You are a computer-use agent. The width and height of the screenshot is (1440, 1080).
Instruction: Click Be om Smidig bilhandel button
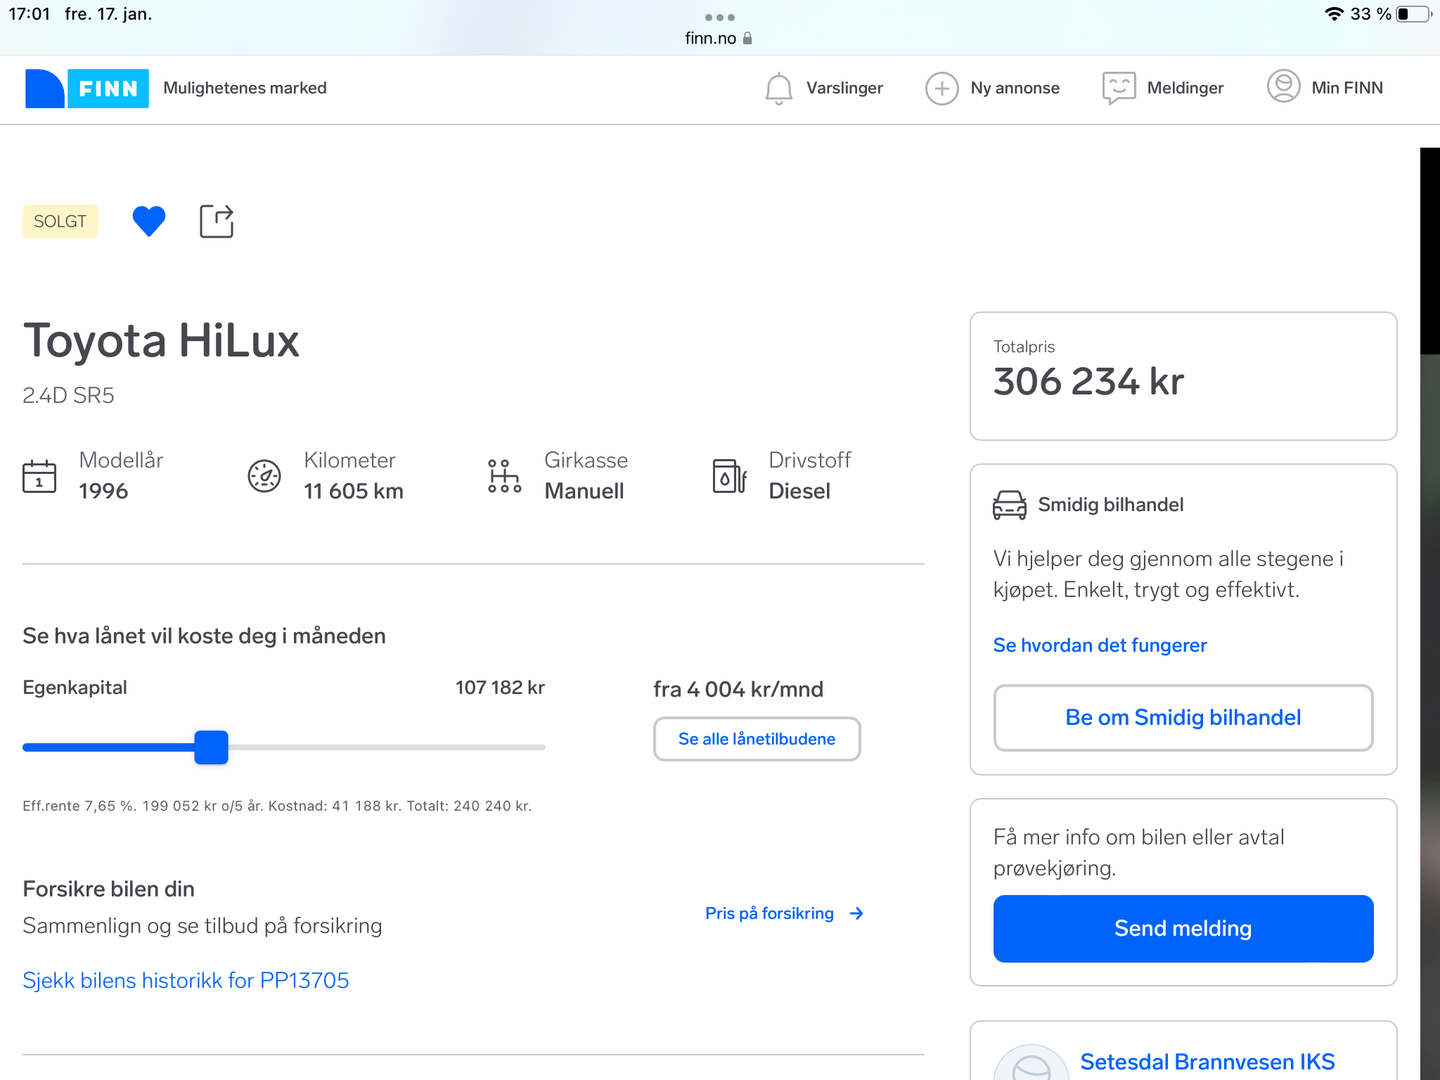pyautogui.click(x=1183, y=717)
